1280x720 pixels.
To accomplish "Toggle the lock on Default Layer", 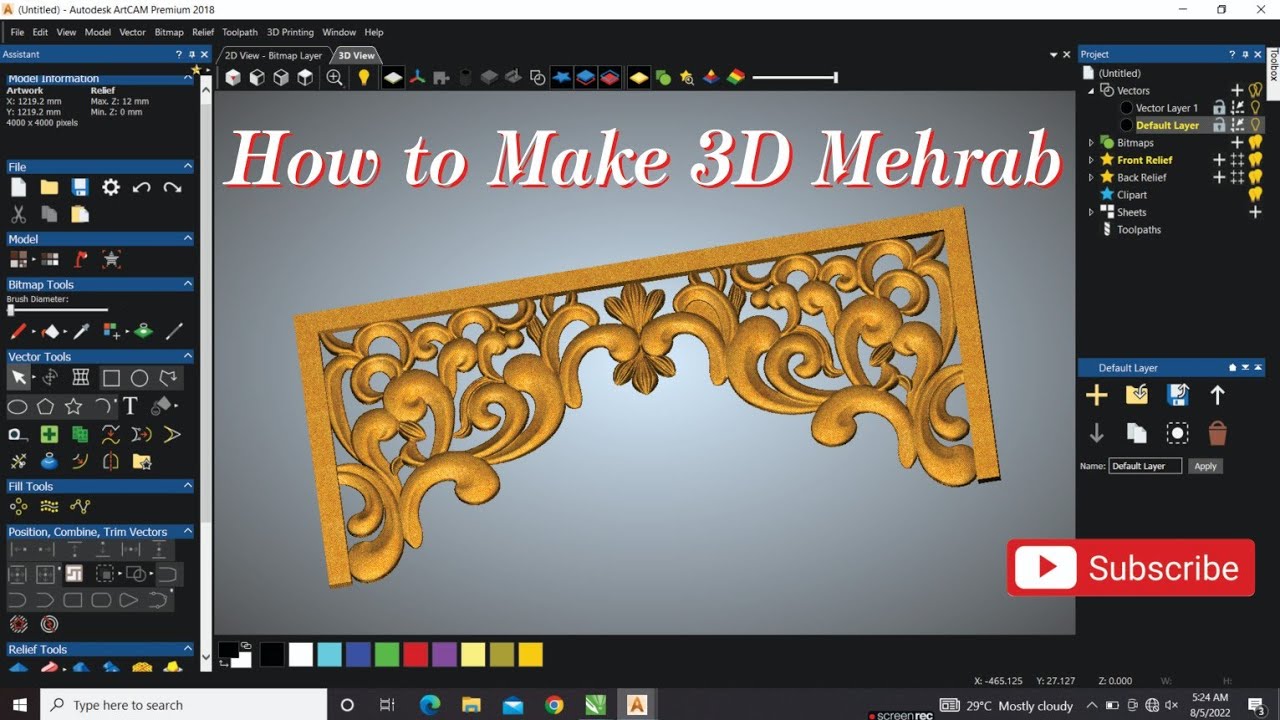I will click(x=1219, y=125).
